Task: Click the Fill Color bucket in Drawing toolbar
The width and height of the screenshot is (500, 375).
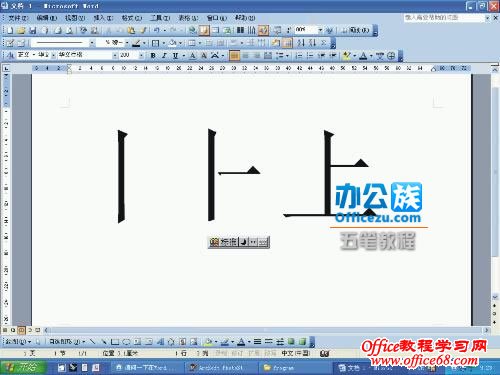Action: (208, 342)
